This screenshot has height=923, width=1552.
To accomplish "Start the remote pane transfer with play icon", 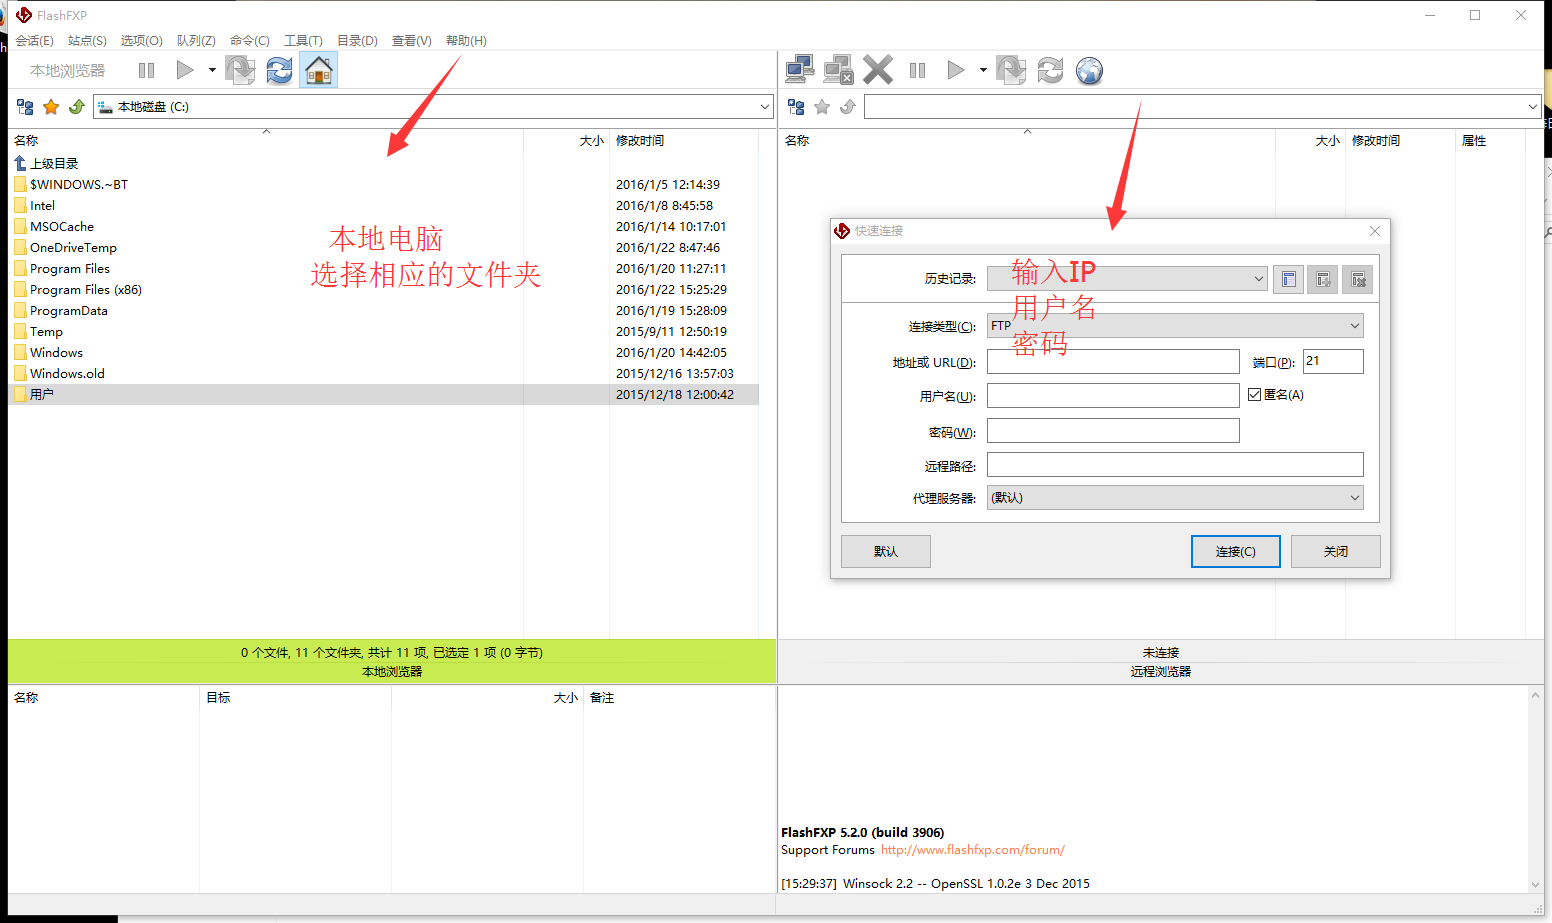I will pos(956,70).
